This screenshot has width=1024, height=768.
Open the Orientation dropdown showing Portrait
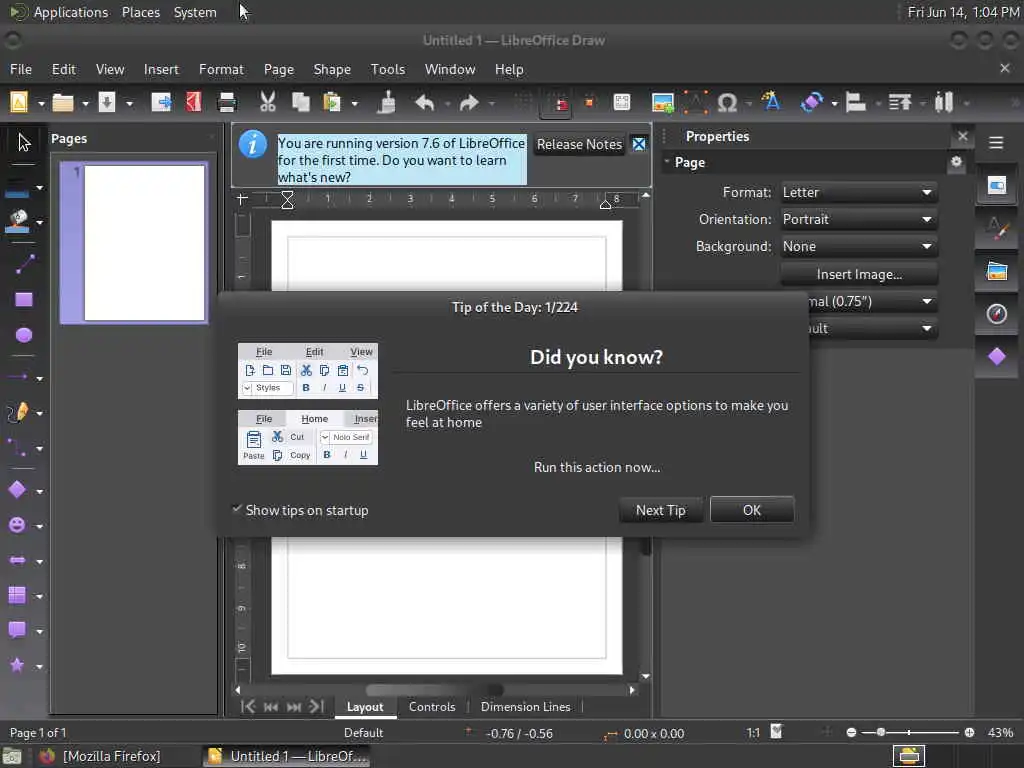858,219
